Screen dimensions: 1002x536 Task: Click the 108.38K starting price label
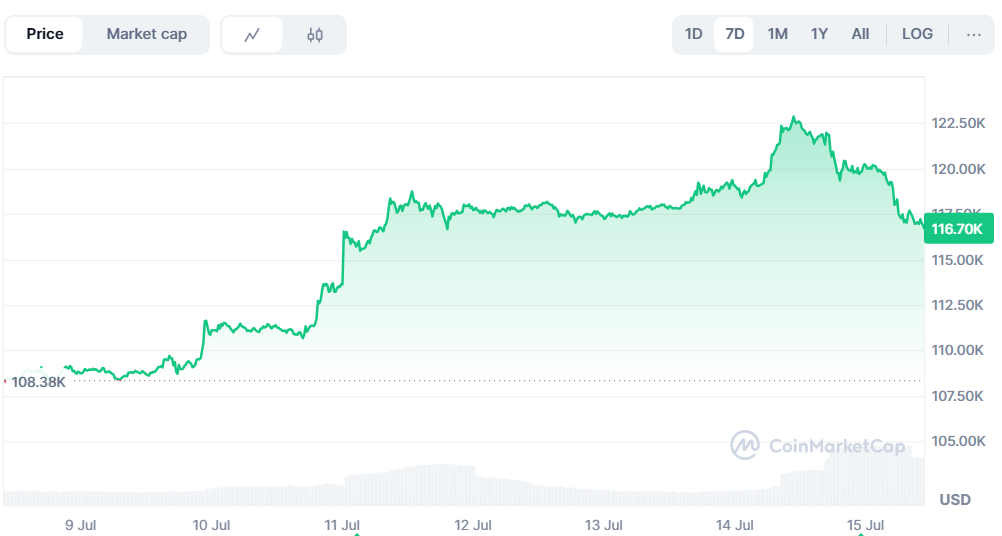[x=38, y=381]
